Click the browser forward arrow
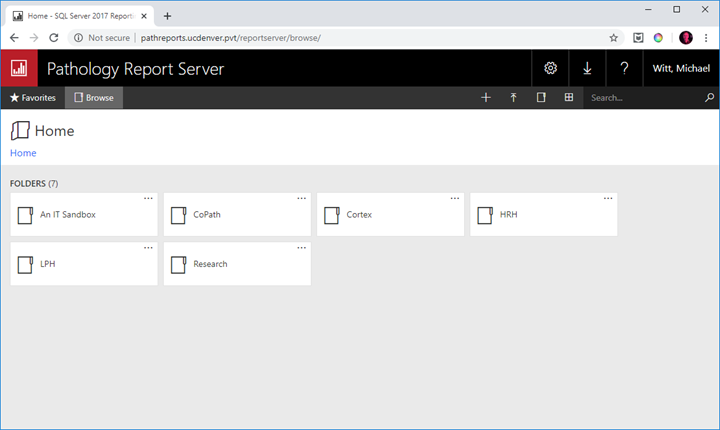 pyautogui.click(x=34, y=38)
